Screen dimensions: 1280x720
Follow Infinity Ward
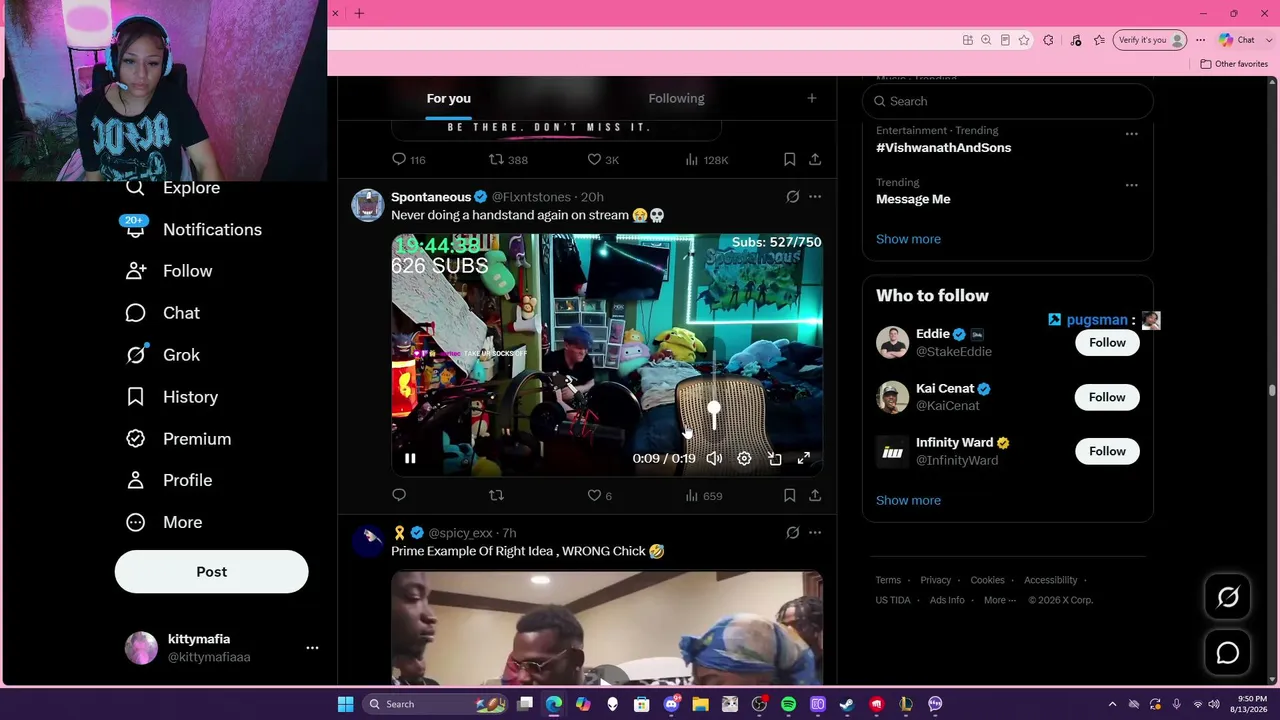[x=1107, y=451]
